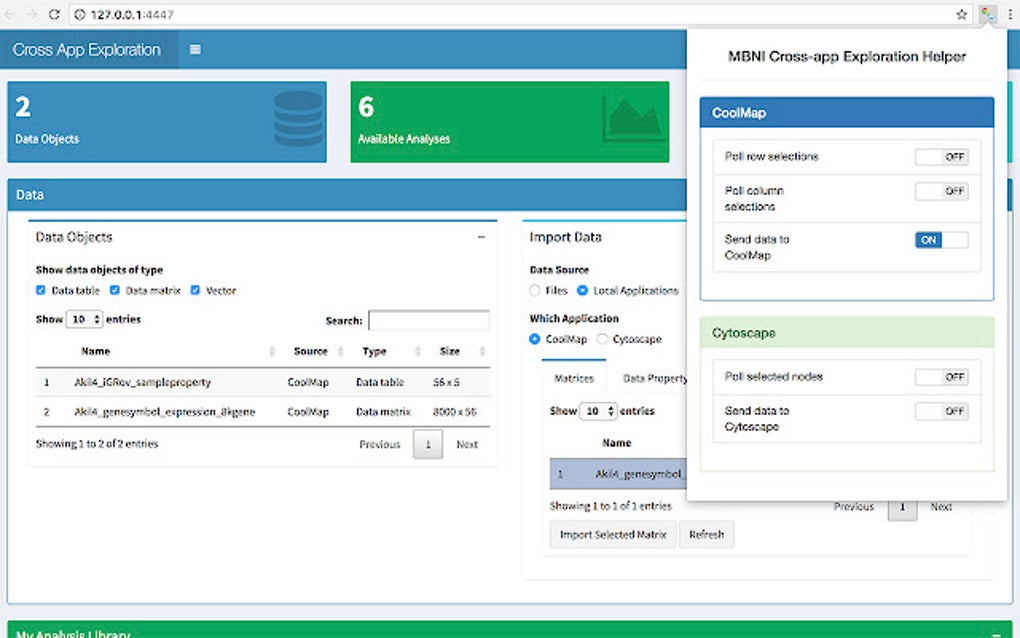Click the hamburger menu beside Cross App Exploration
The height and width of the screenshot is (638, 1020).
tap(195, 48)
